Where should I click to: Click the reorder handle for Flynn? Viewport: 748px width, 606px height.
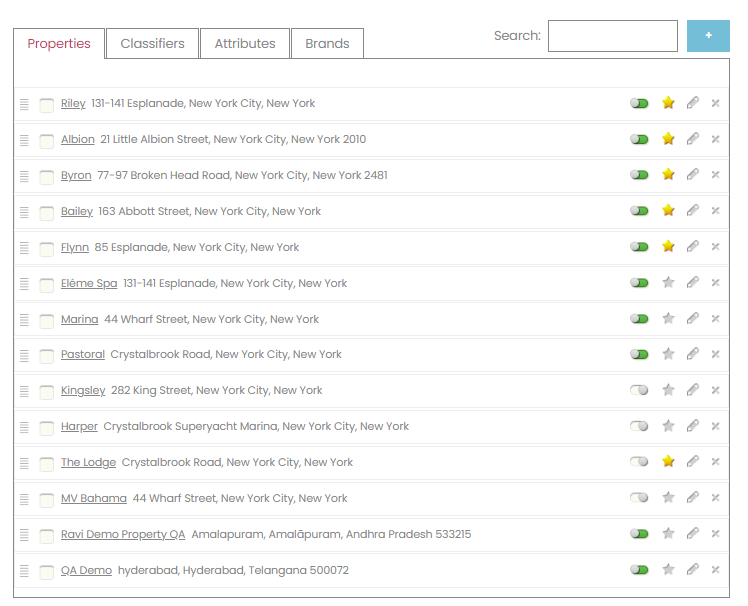click(24, 248)
